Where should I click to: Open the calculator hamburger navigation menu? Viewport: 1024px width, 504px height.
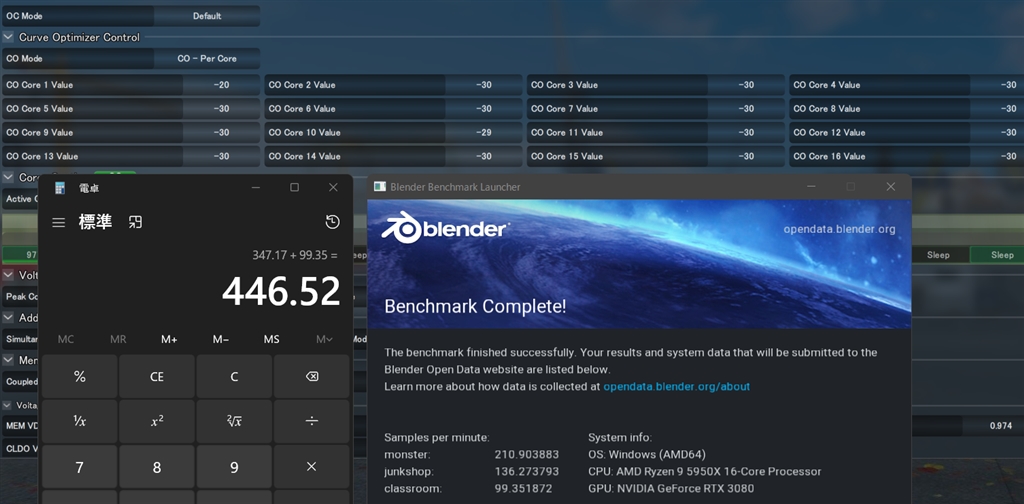[59, 222]
